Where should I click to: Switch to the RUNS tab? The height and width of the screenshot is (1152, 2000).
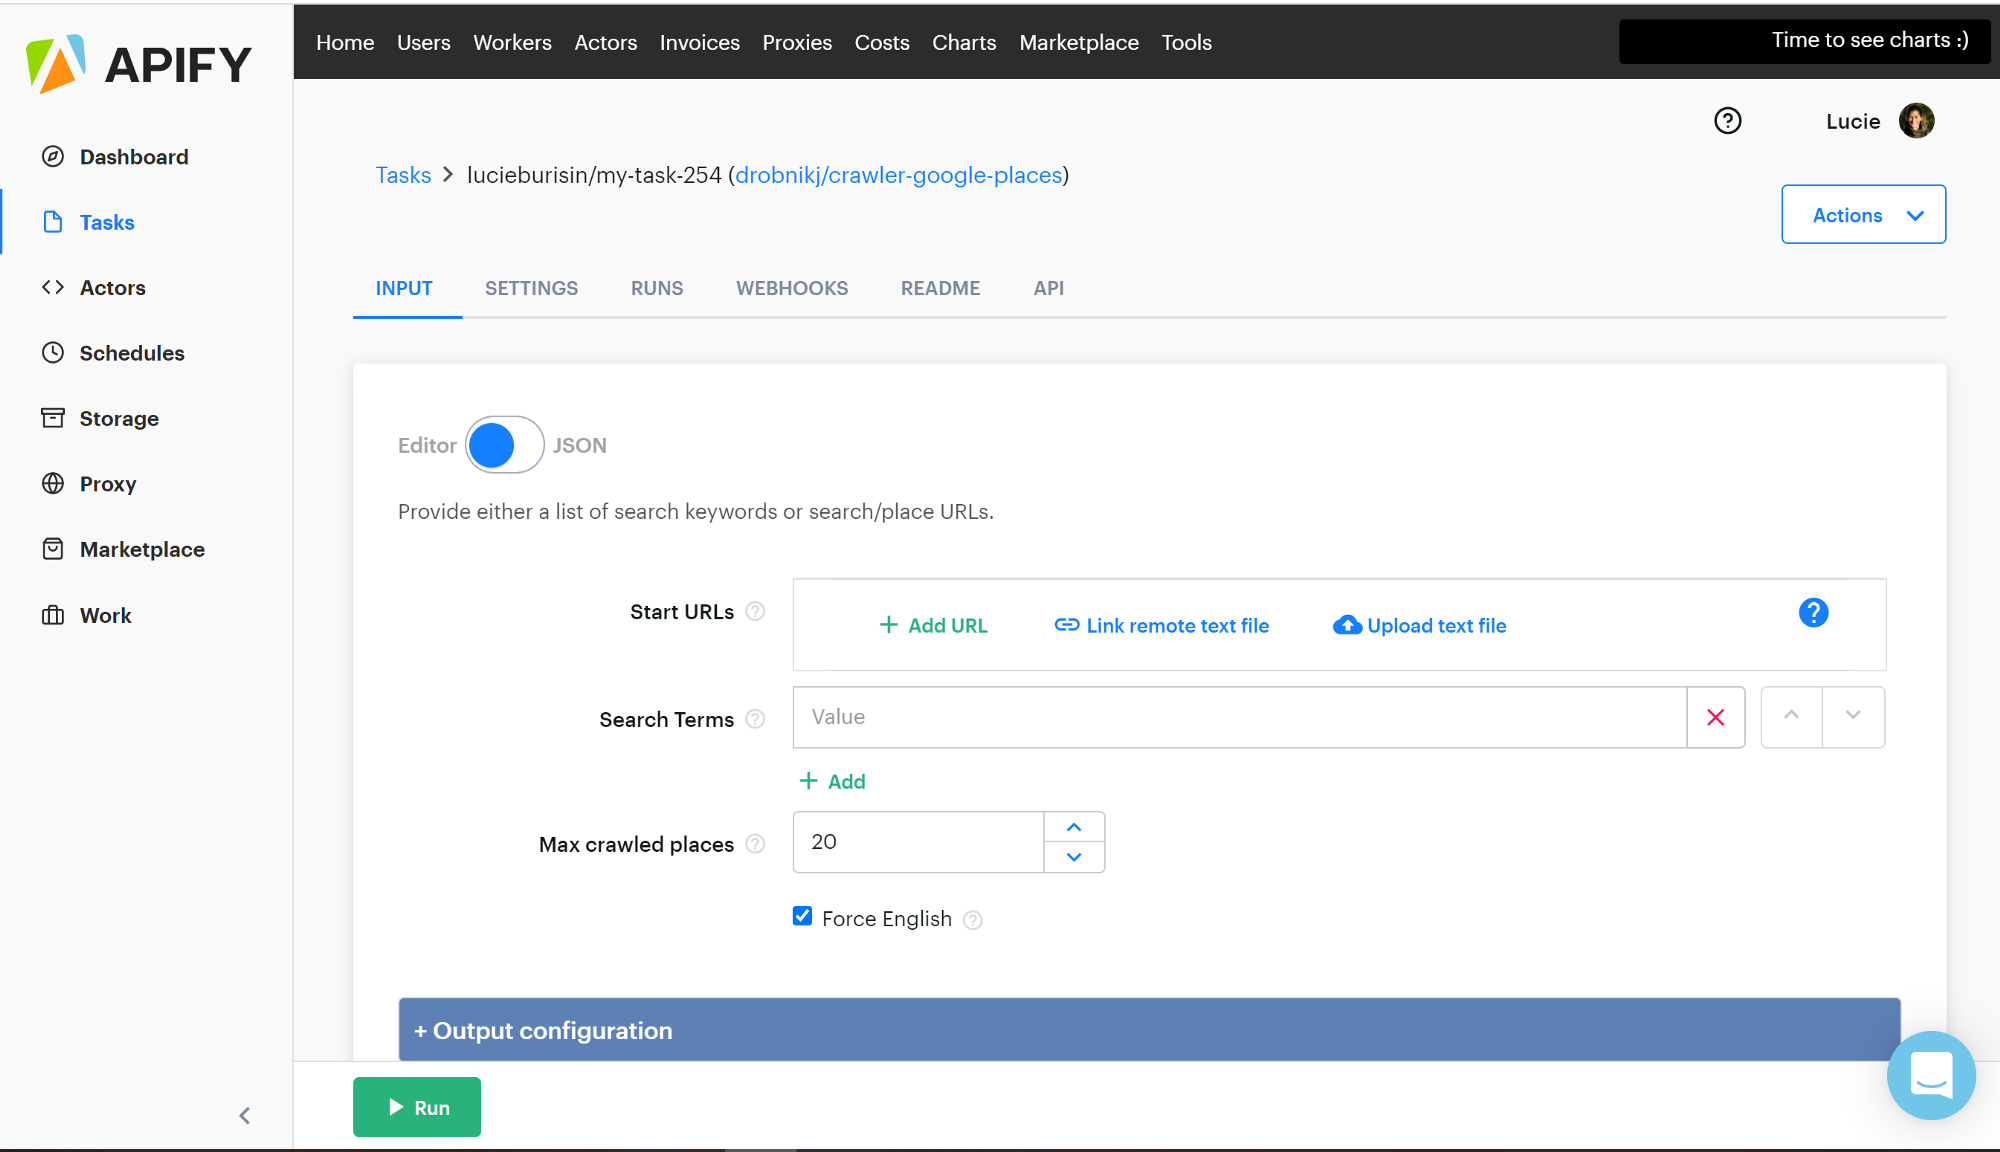pos(657,288)
